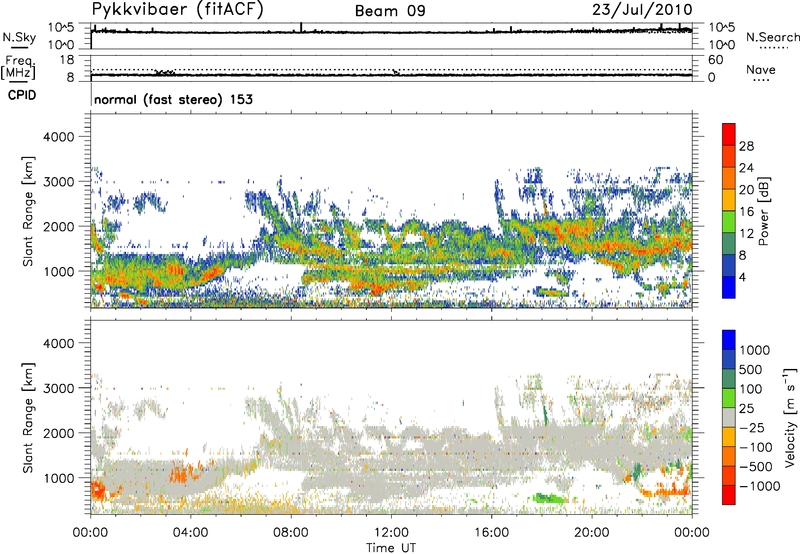Click the dotted line sample under 'Nave'
The width and height of the screenshot is (800, 554).
click(x=761, y=81)
